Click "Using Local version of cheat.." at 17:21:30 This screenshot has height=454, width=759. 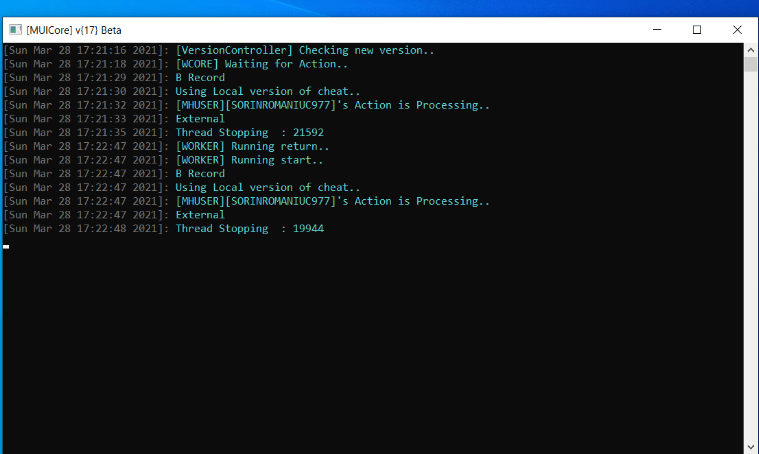(x=268, y=91)
